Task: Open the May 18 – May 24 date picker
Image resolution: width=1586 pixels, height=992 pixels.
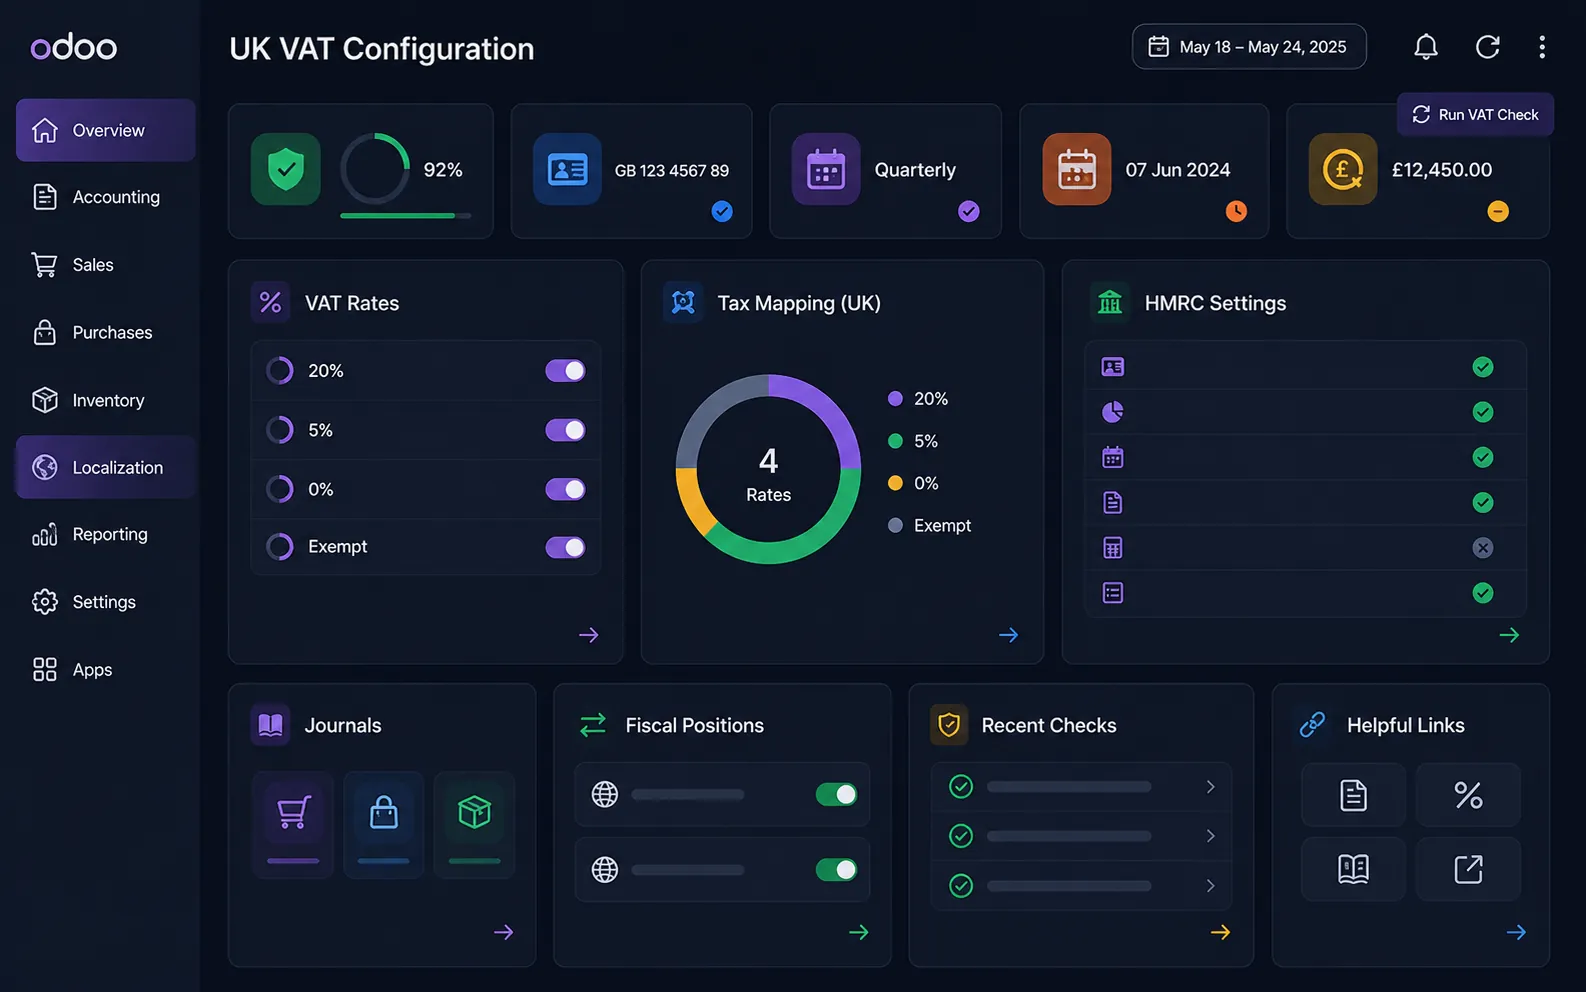Action: 1249,47
